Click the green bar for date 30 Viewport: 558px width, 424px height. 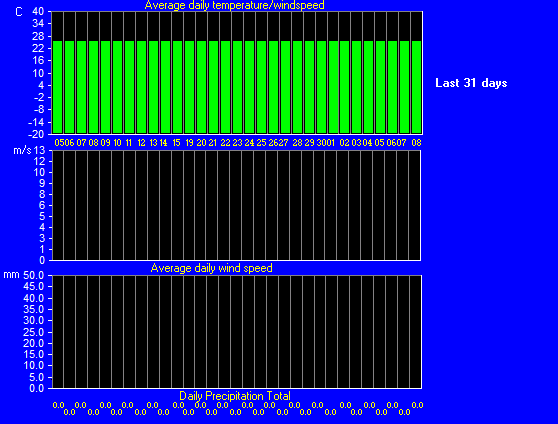(x=321, y=87)
